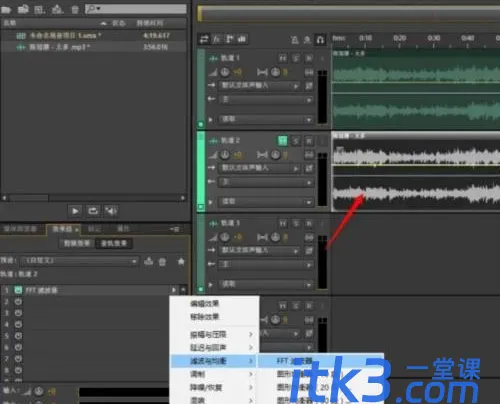
Task: Choose the first context menu entry, edit effect
Action: pos(205,304)
